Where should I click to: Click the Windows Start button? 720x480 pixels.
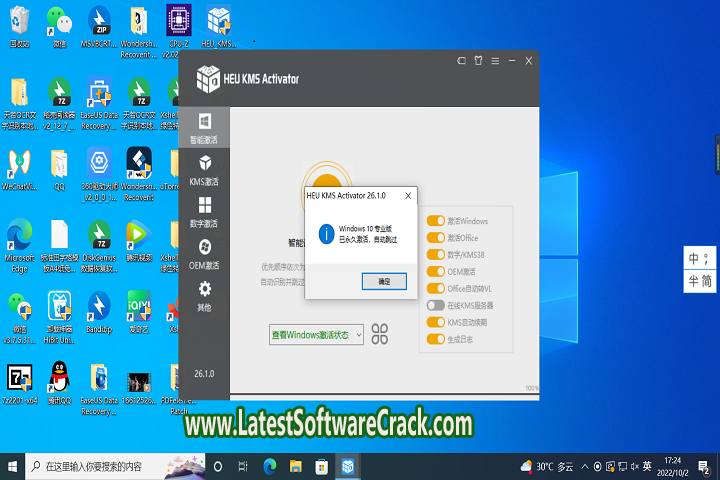click(12, 466)
